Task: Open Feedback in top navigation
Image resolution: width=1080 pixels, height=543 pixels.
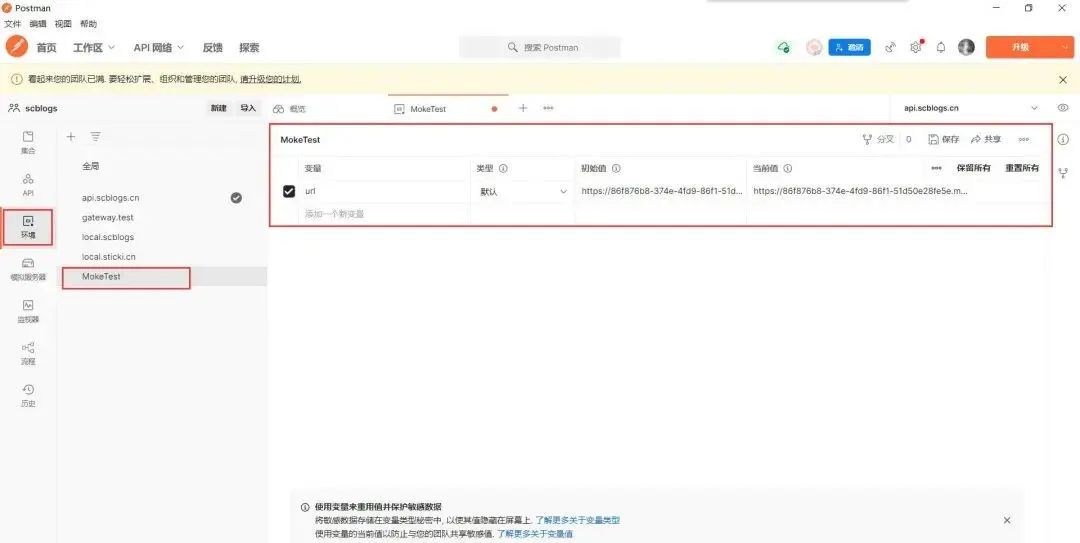Action: (213, 48)
